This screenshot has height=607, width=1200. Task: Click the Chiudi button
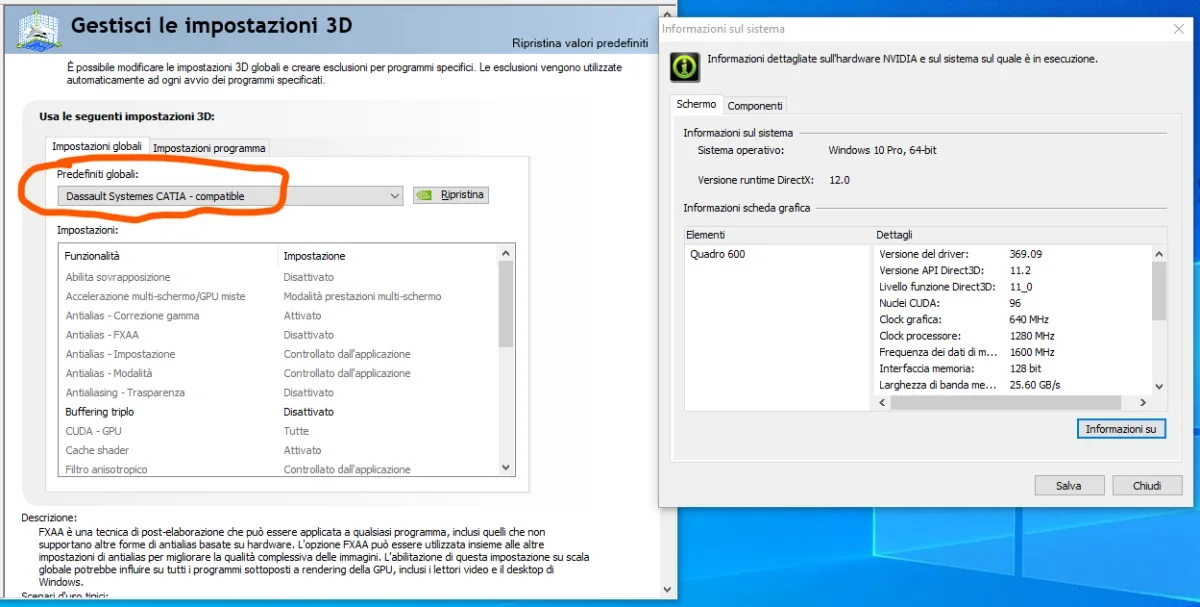pos(1147,486)
